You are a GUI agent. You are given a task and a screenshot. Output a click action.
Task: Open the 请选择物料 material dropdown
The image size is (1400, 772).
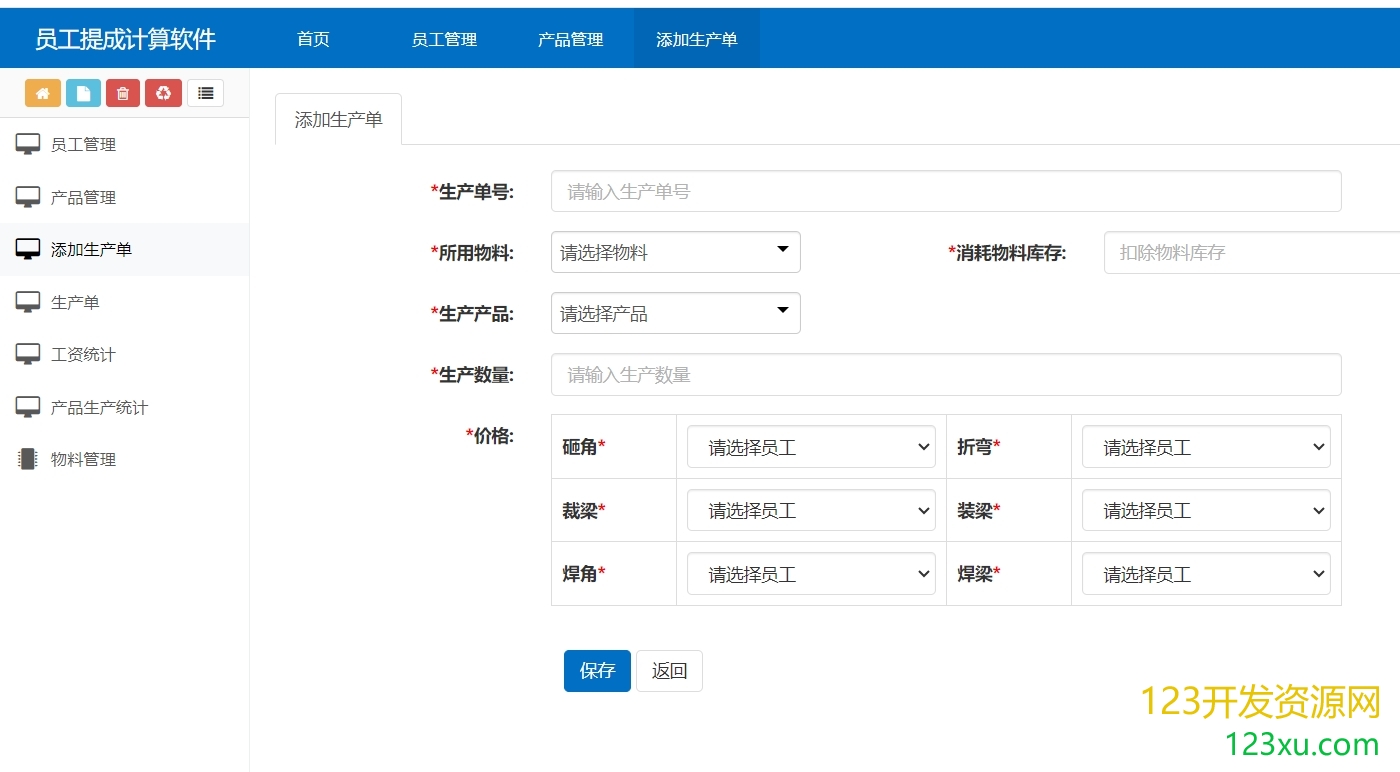click(675, 252)
